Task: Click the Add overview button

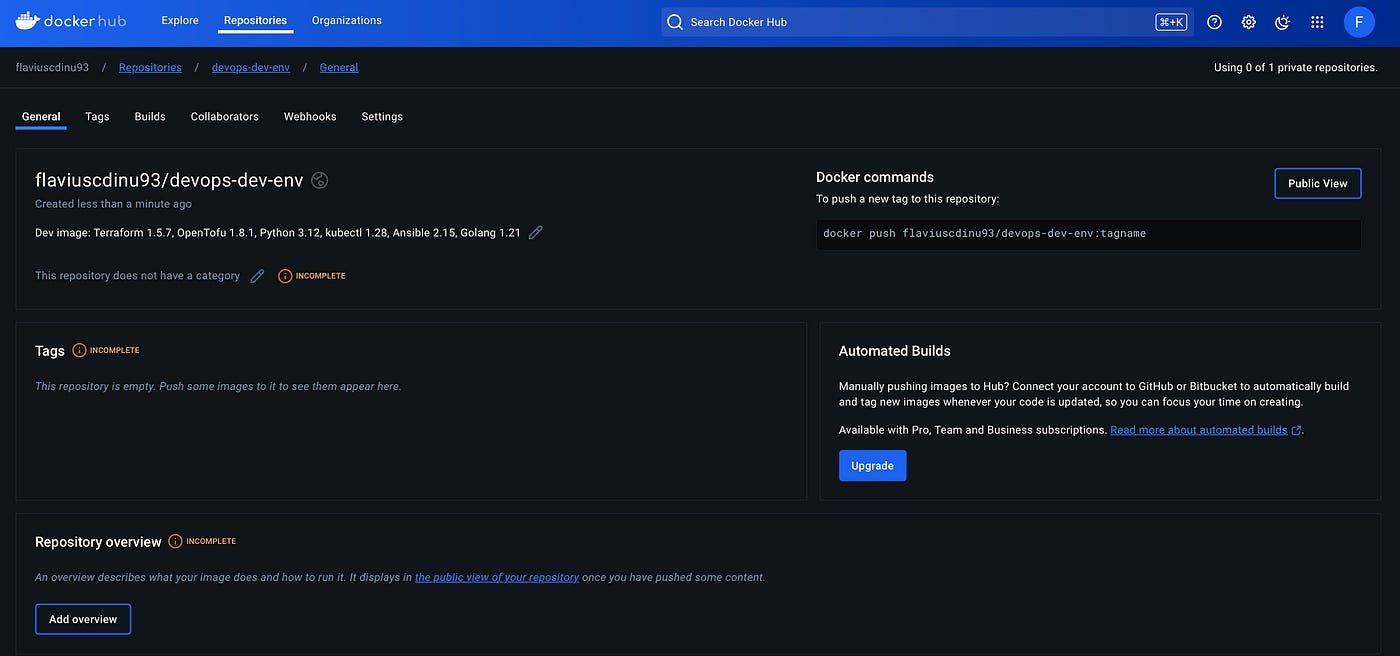Action: [x=83, y=619]
